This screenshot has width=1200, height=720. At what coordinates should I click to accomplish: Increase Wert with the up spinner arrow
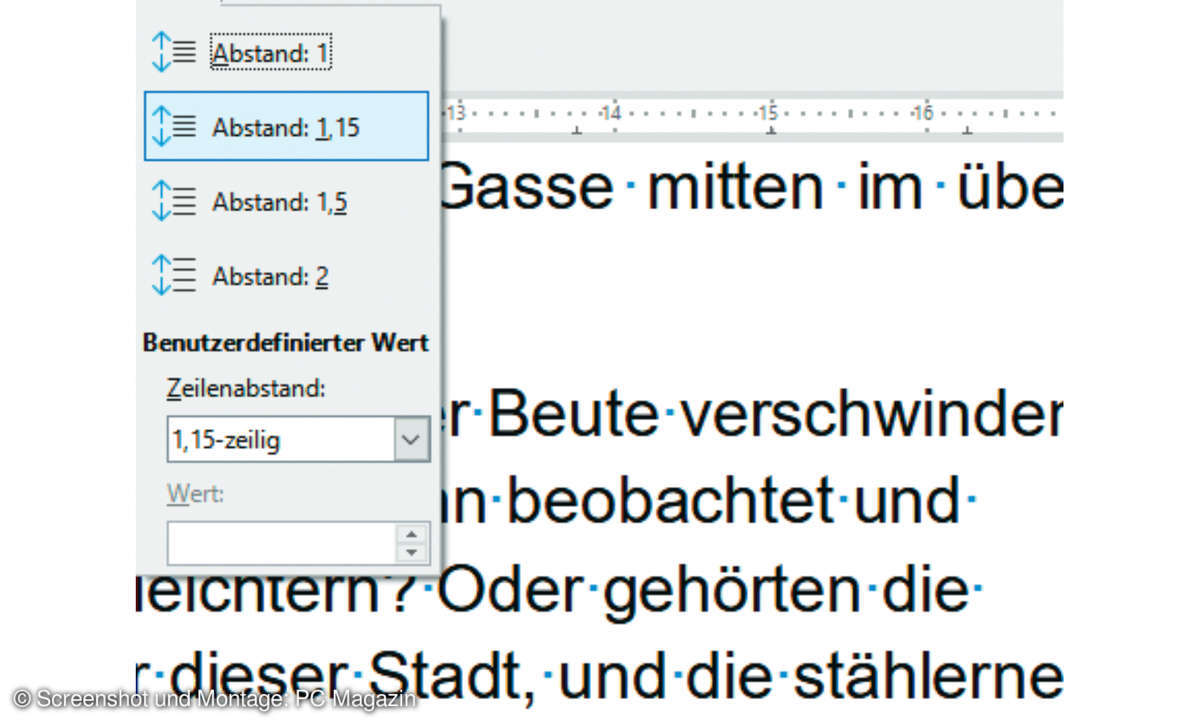(x=412, y=534)
